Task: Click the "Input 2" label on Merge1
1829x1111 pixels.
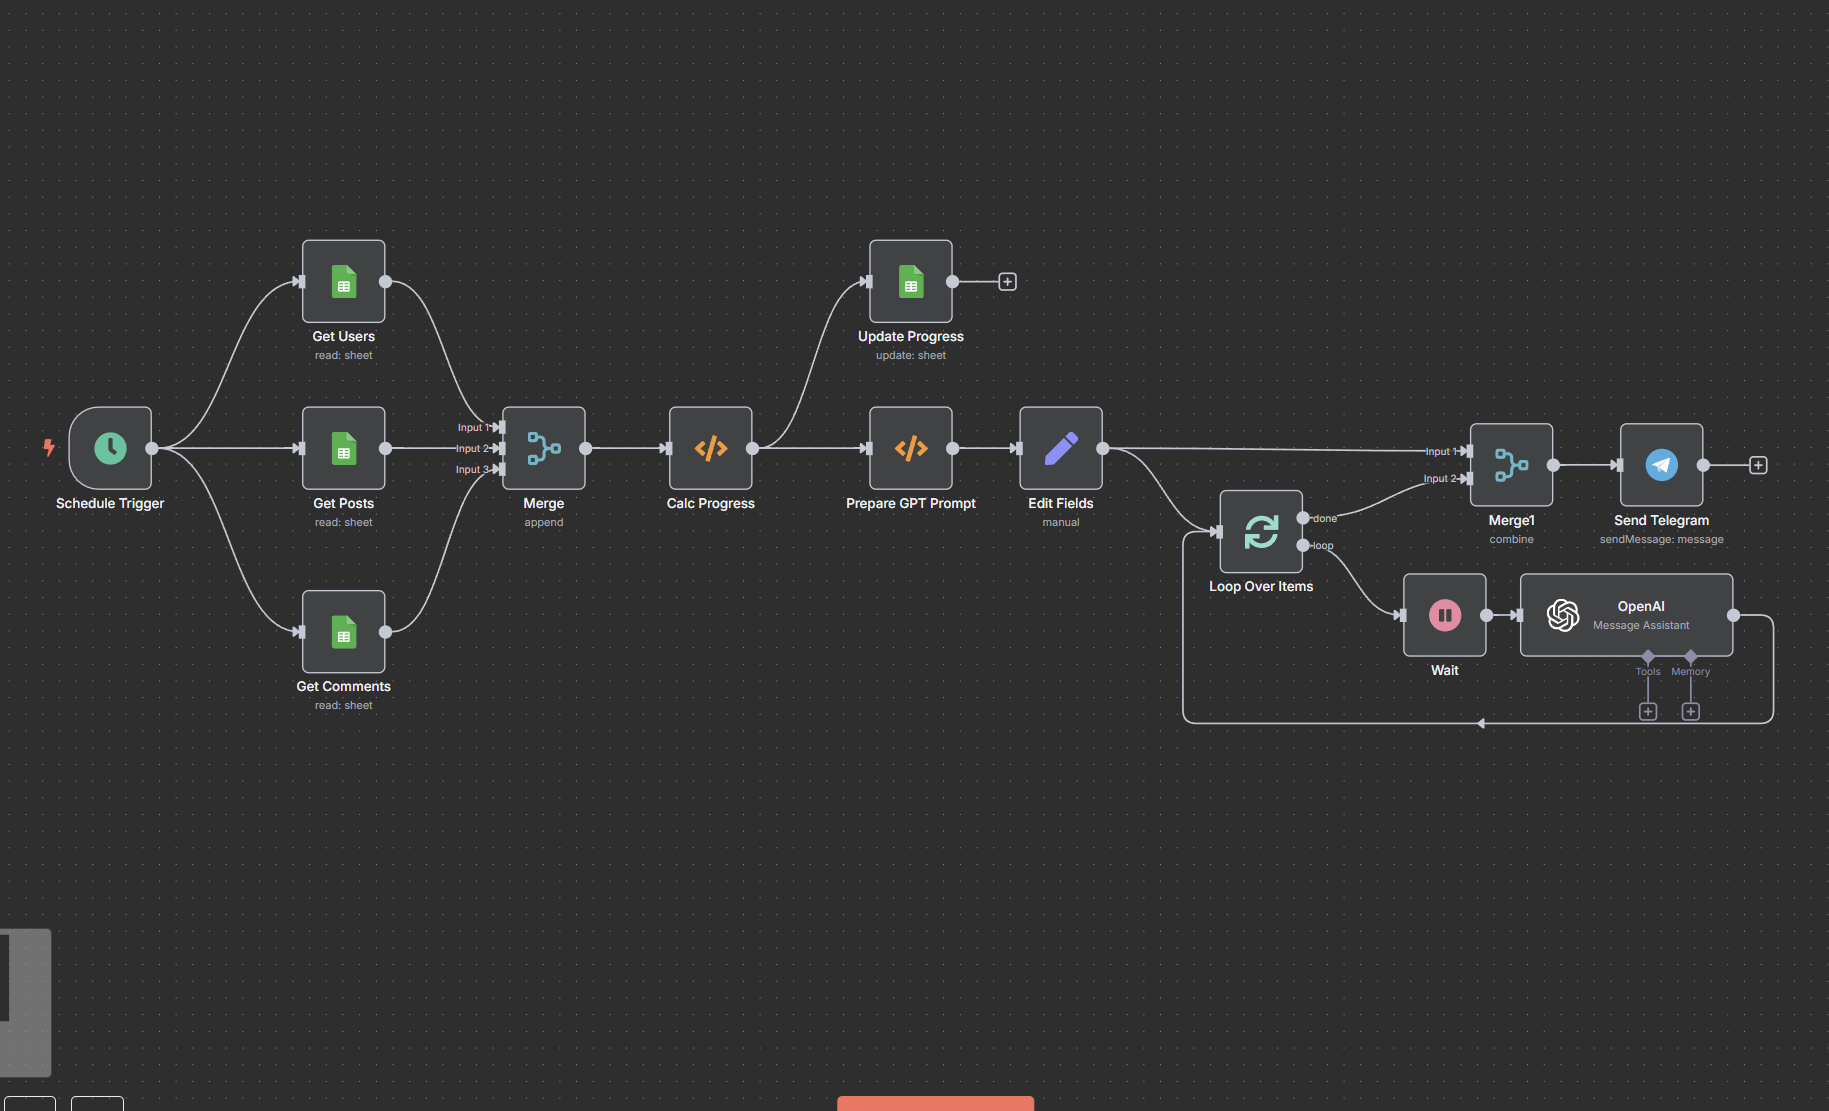Action: pos(1441,479)
